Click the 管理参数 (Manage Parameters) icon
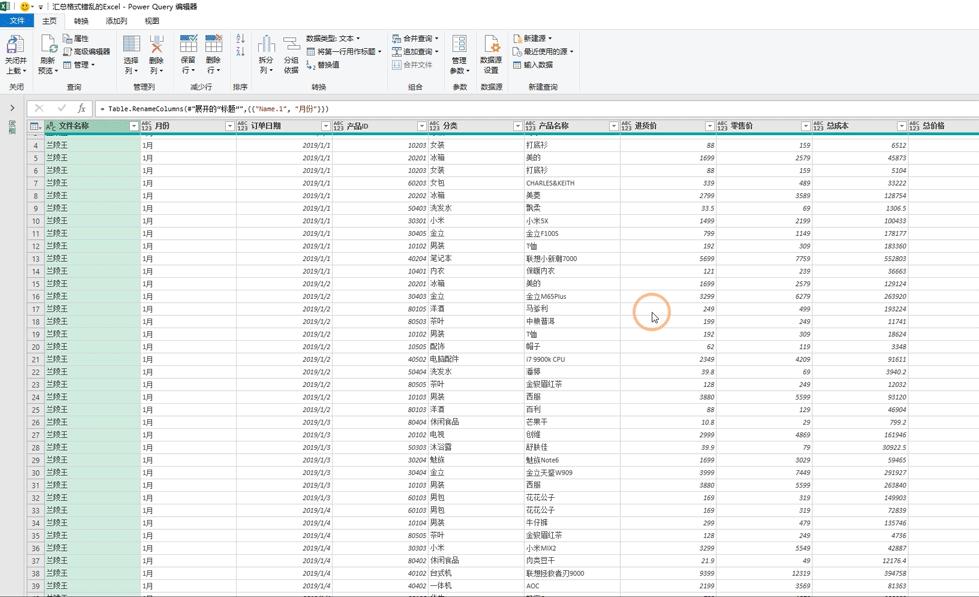The image size is (979, 597). coord(459,45)
